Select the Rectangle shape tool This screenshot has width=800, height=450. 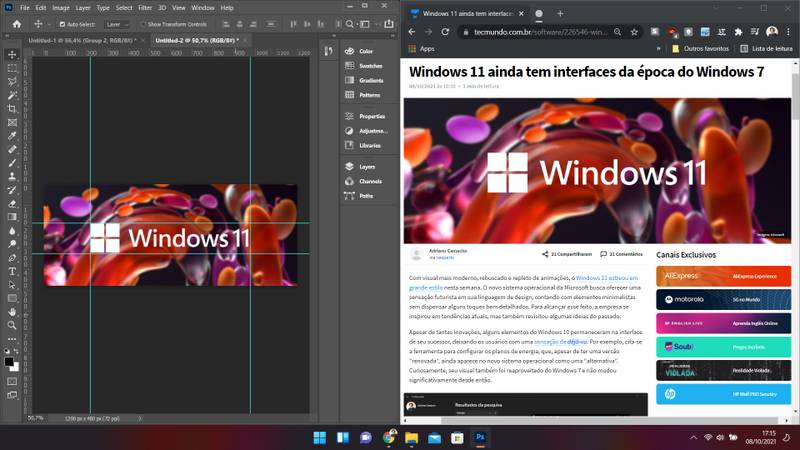[12, 298]
